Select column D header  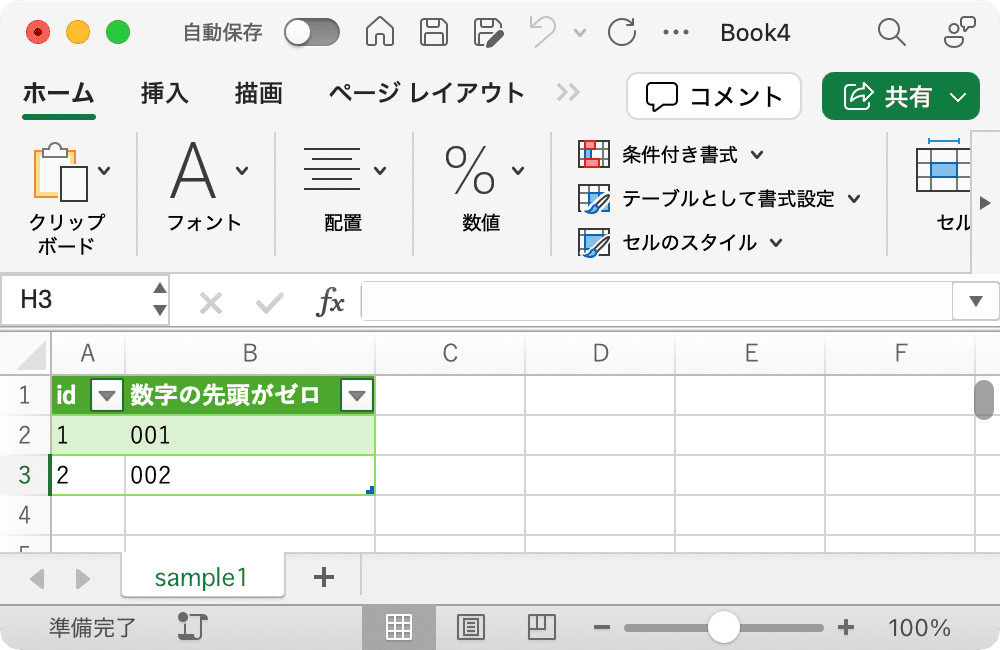point(600,353)
